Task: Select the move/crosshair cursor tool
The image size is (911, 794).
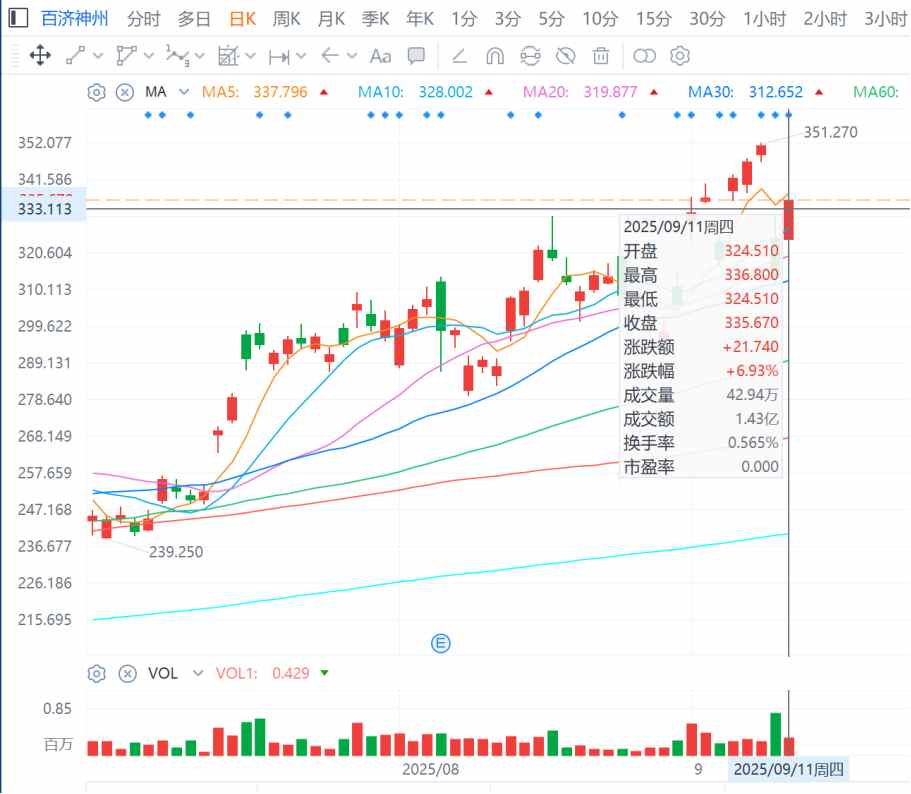Action: 40,56
